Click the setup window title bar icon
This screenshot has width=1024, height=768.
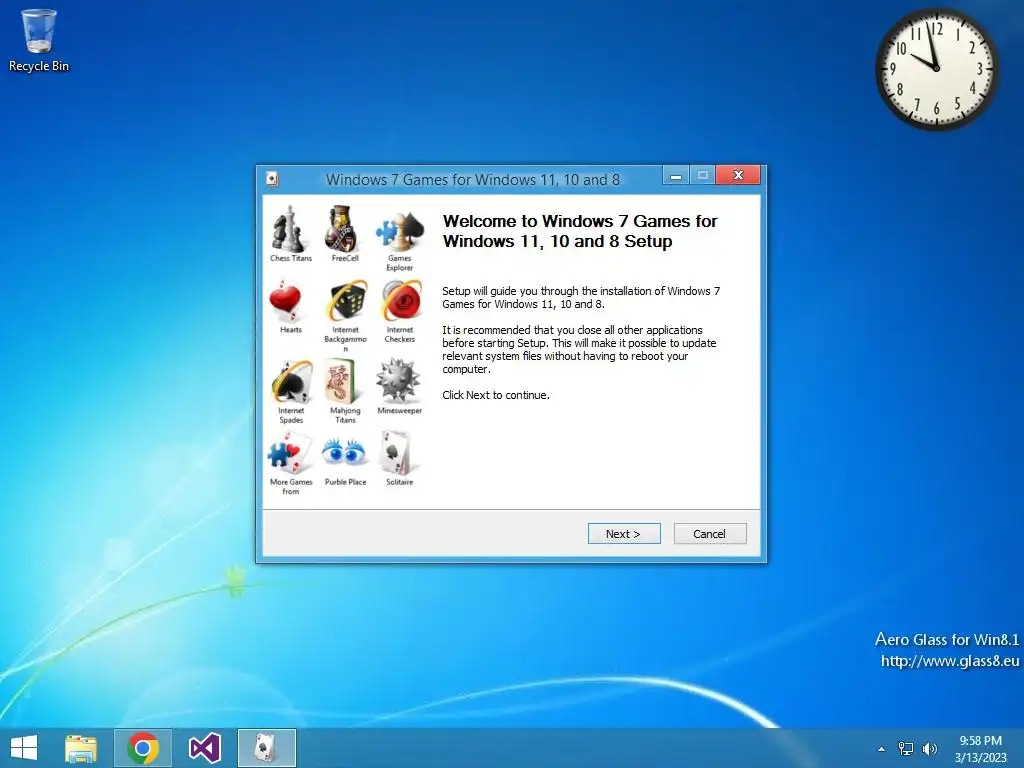click(x=272, y=179)
